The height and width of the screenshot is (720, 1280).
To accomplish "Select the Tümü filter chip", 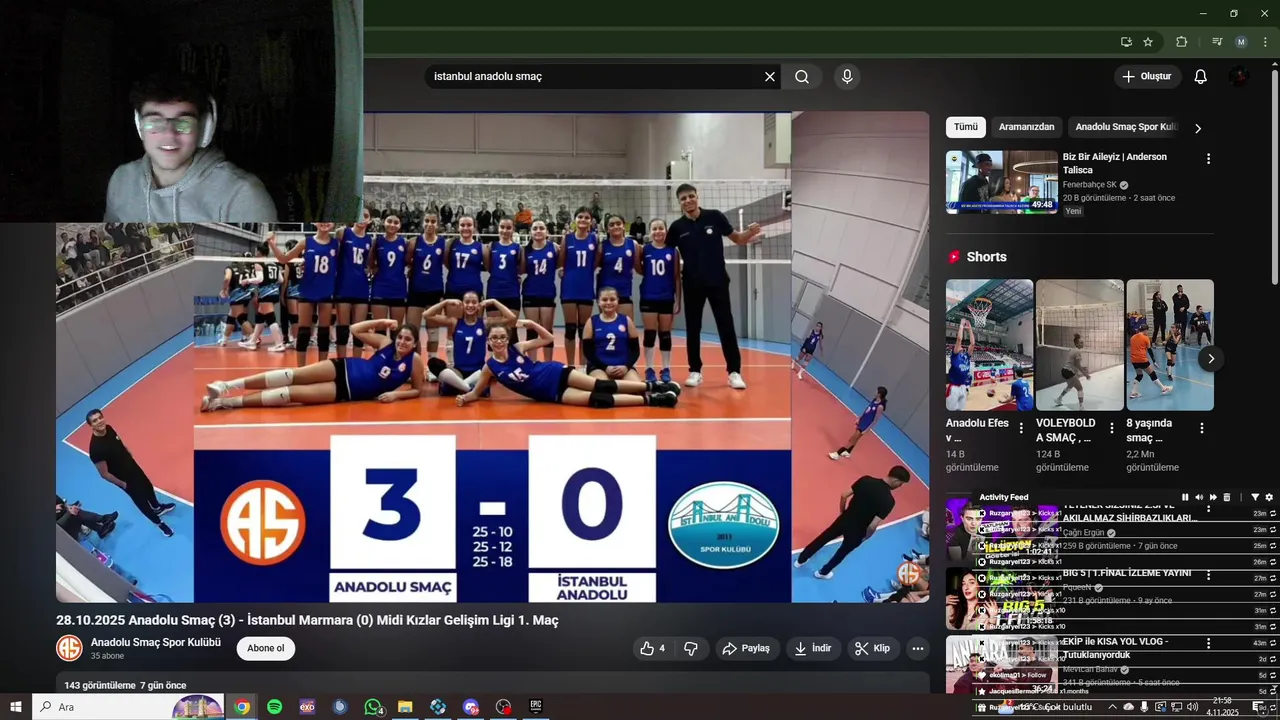I will tap(965, 127).
